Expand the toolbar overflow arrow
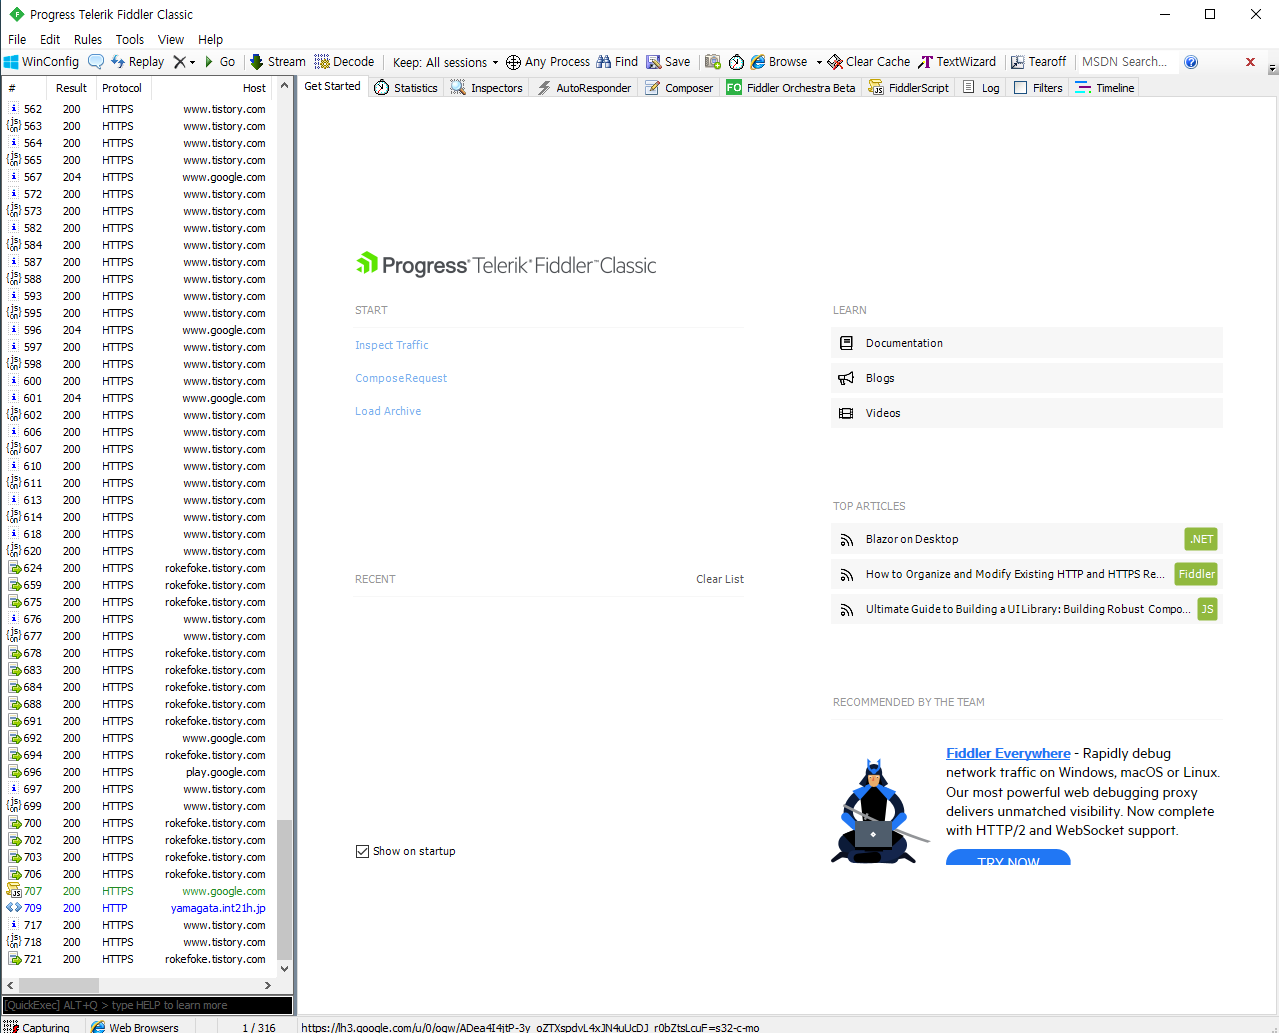1279x1033 pixels. pyautogui.click(x=1272, y=69)
